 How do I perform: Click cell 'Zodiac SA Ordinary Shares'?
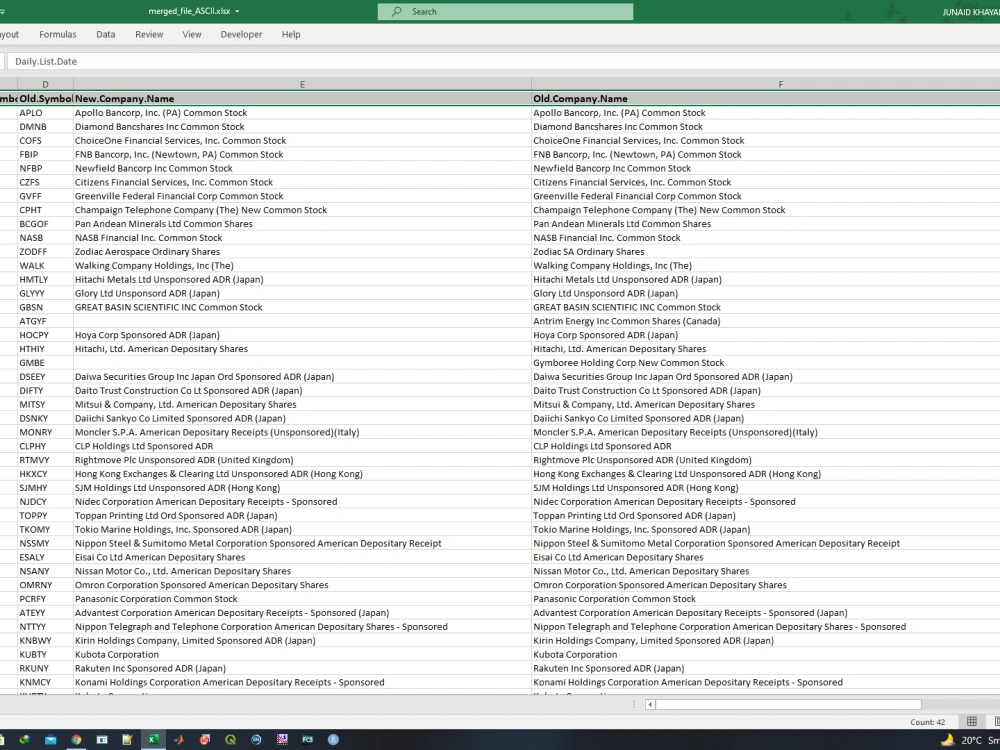click(x=766, y=252)
